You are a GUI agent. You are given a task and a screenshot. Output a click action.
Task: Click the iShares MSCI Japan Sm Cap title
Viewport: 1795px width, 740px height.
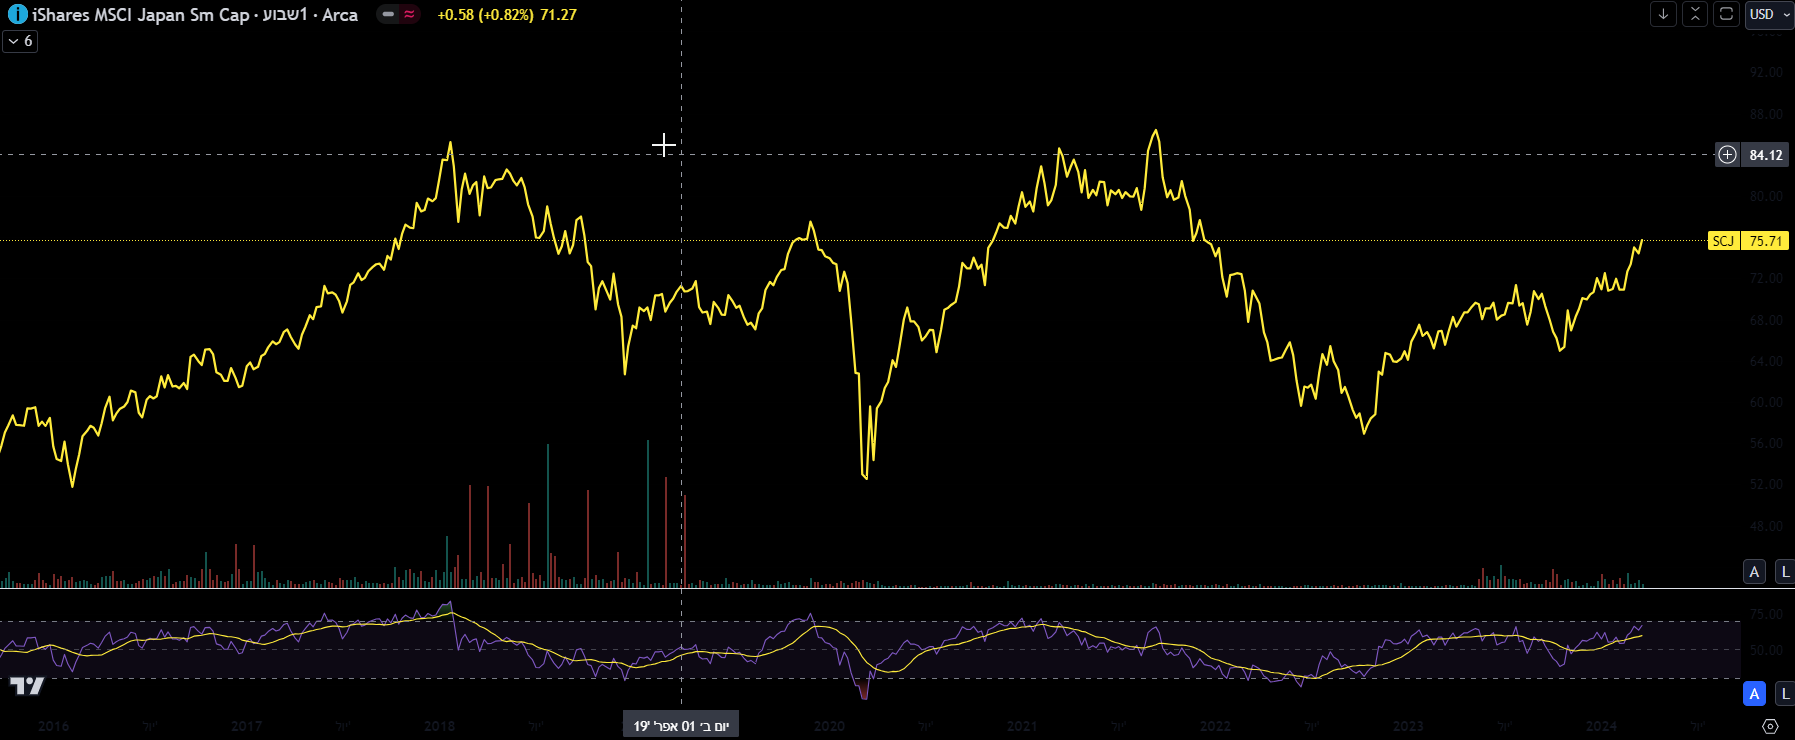pos(141,15)
